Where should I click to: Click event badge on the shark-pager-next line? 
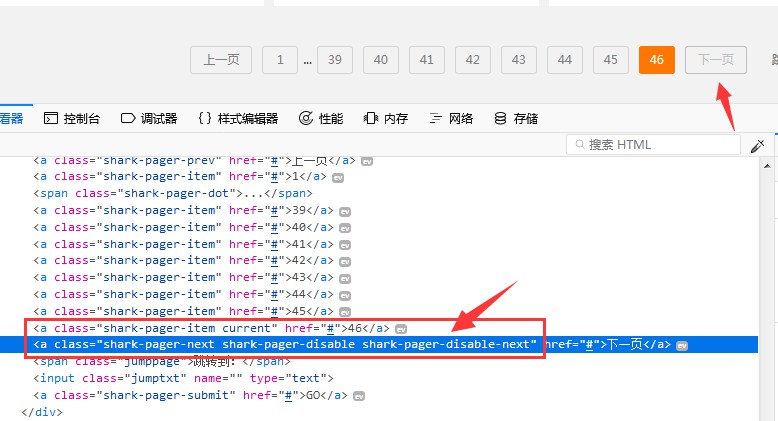[682, 346]
